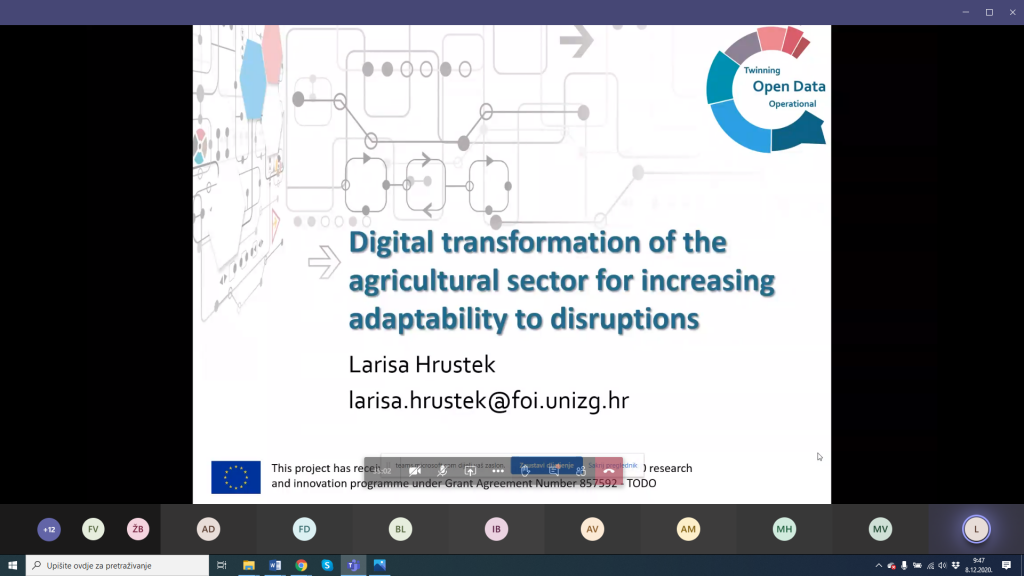Click participant MH avatar
This screenshot has height=576, width=1024.
click(x=784, y=529)
